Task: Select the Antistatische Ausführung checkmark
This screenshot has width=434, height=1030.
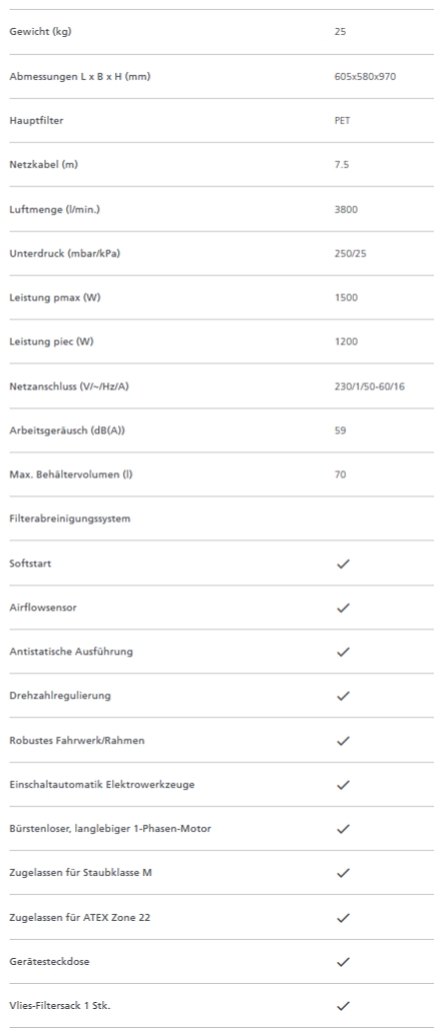Action: (343, 652)
